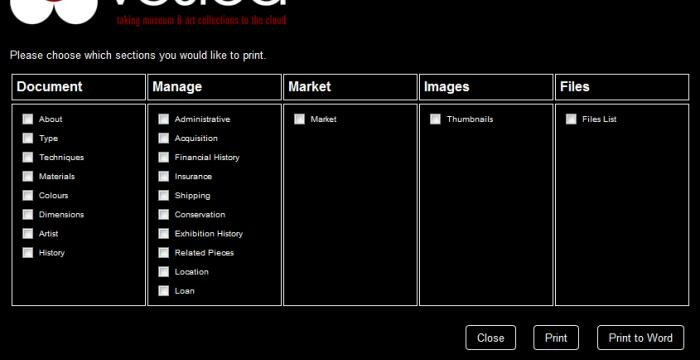Check the Location checkbox
700x360 pixels.
pyautogui.click(x=164, y=272)
